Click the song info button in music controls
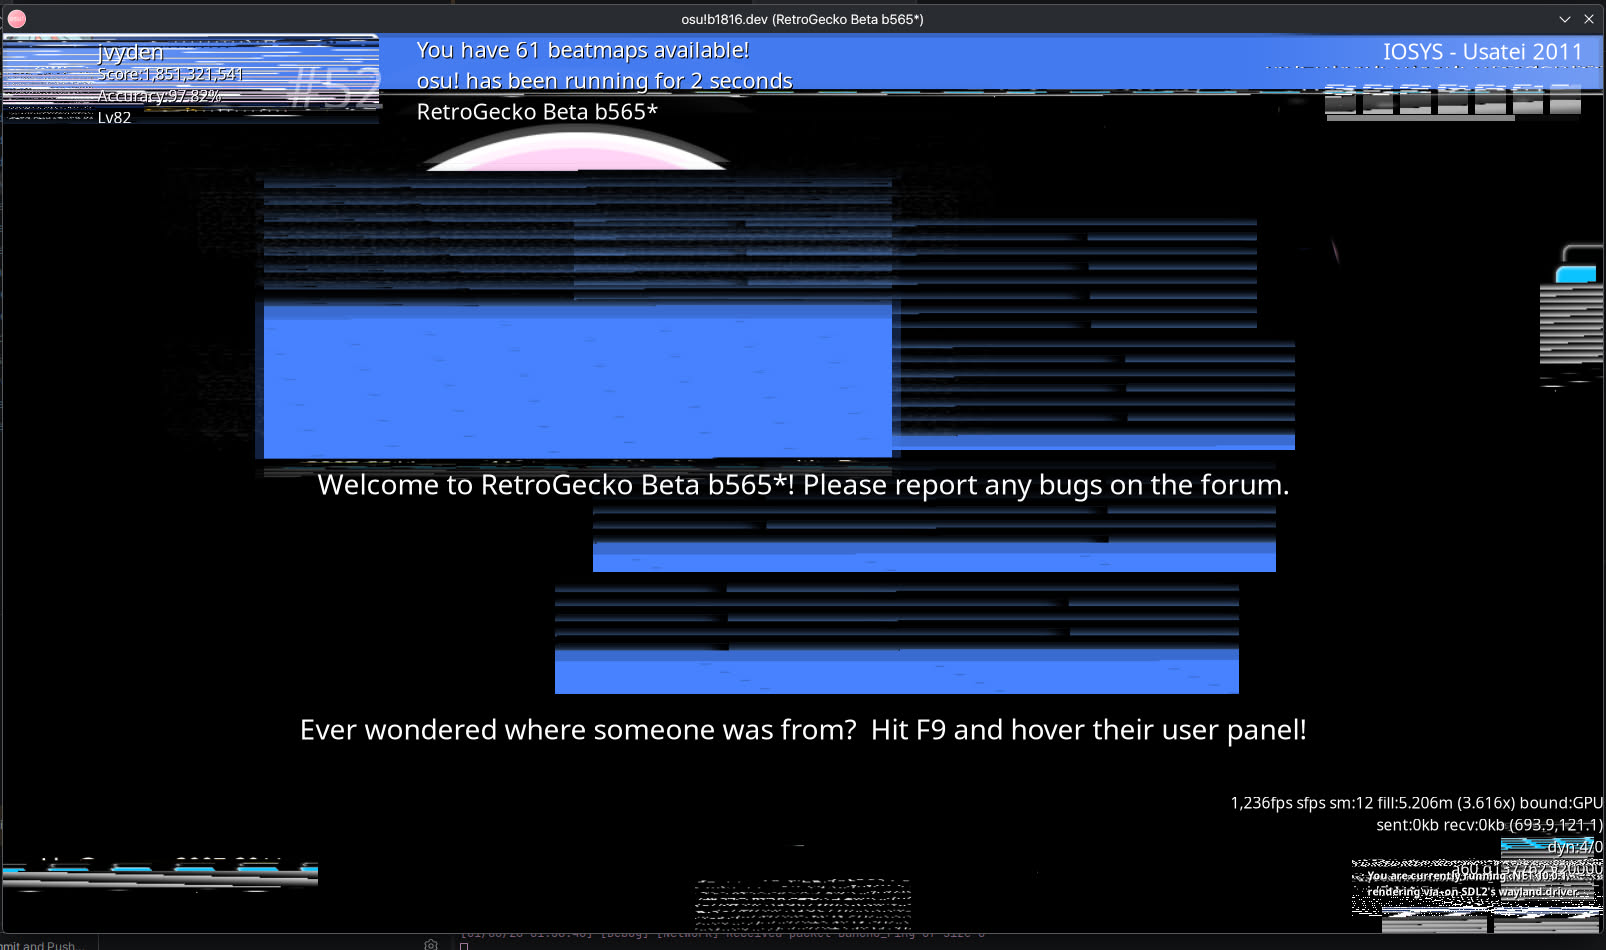 tap(1527, 99)
